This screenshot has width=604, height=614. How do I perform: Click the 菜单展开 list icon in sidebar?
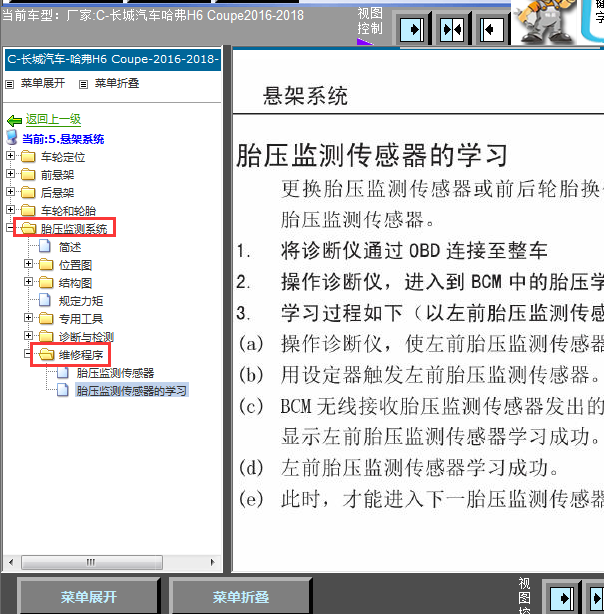tap(10, 84)
